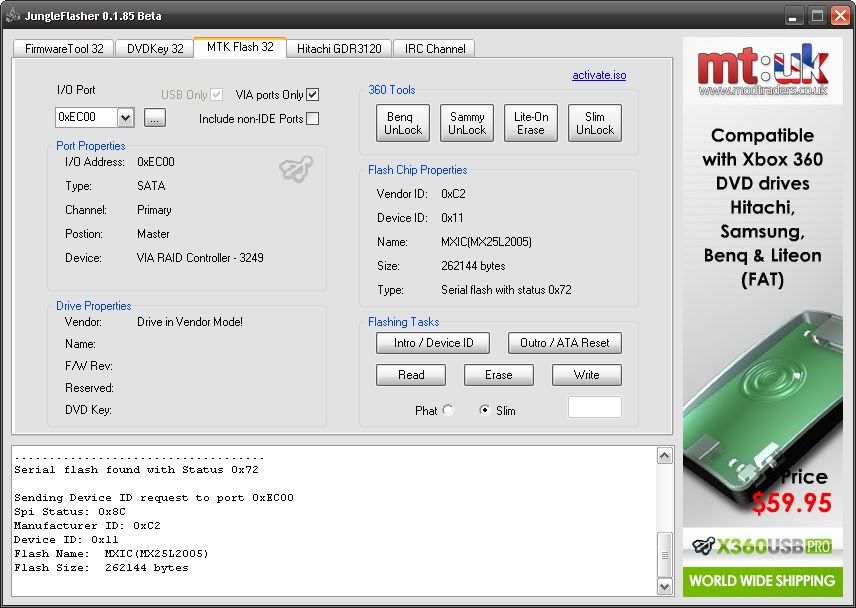Click the log scrollbar thumb
This screenshot has width=856, height=608.
point(664,555)
